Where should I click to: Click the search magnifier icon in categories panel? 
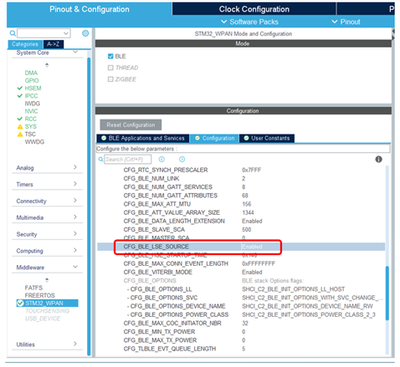coord(13,33)
